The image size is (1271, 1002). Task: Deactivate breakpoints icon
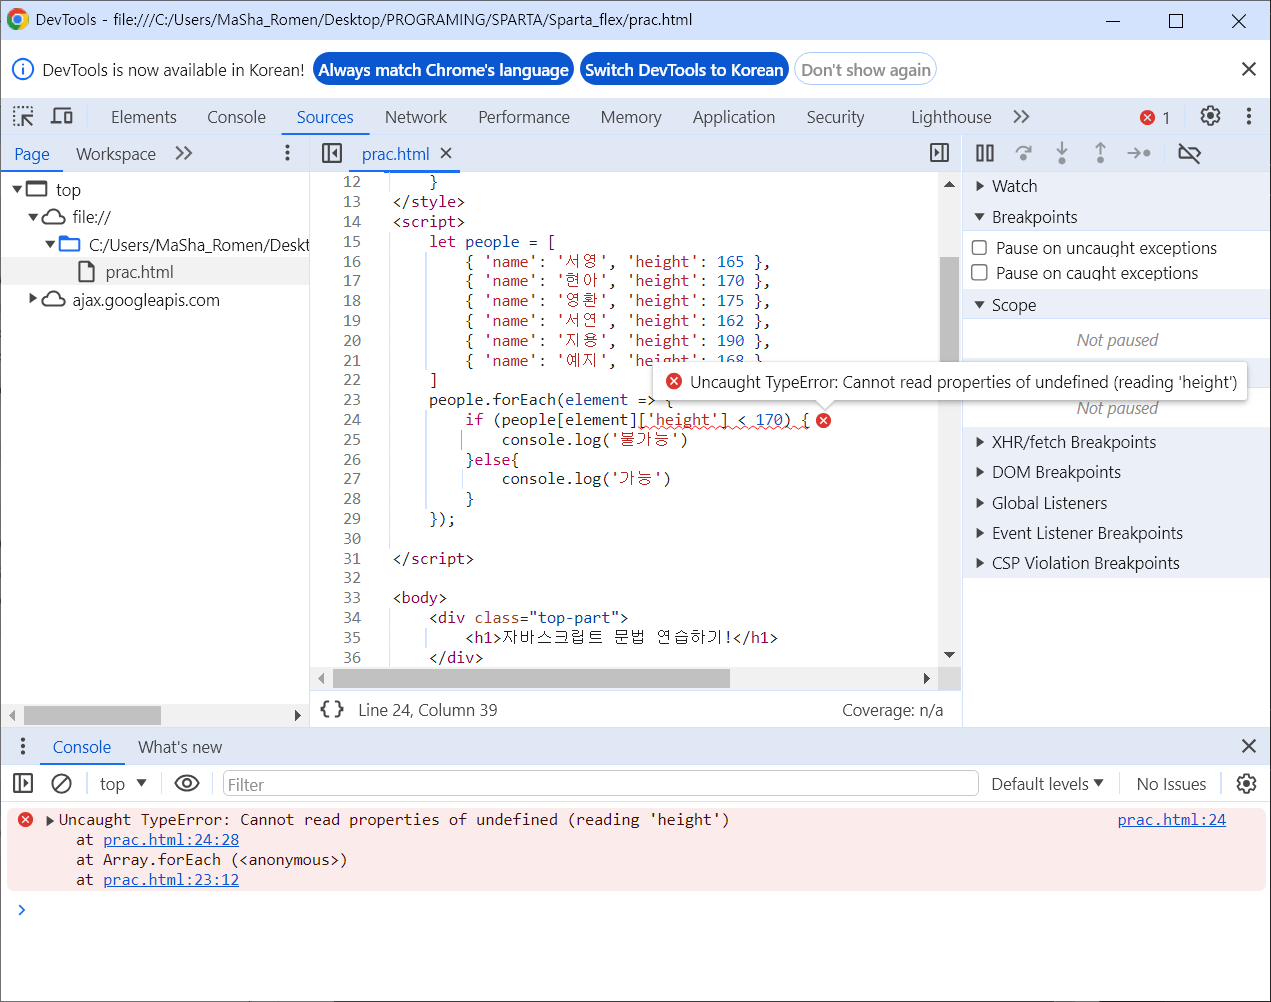point(1189,153)
